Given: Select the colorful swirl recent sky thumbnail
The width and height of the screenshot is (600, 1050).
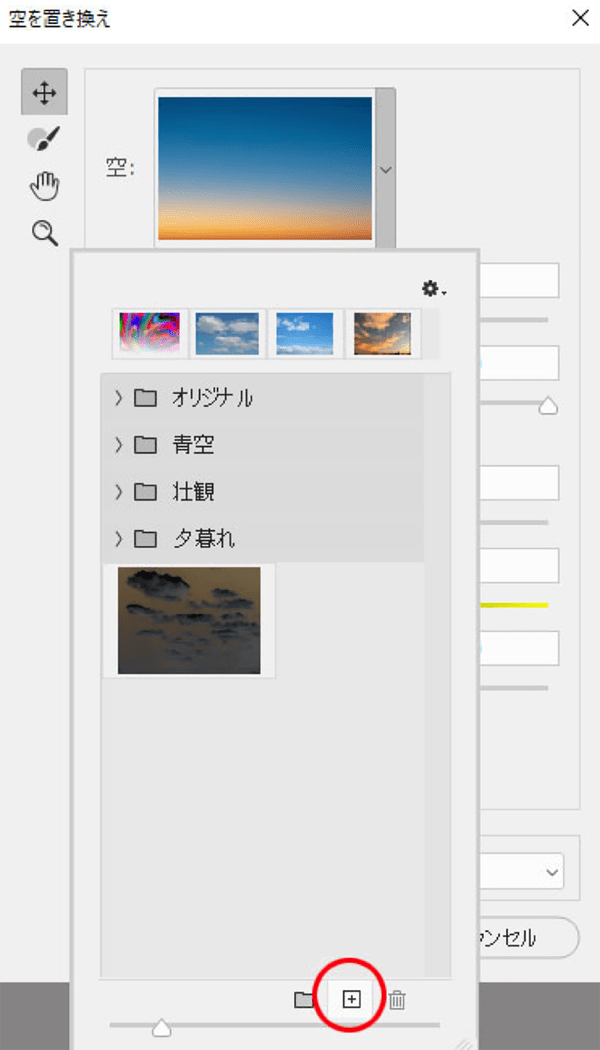Looking at the screenshot, I should click(x=150, y=333).
